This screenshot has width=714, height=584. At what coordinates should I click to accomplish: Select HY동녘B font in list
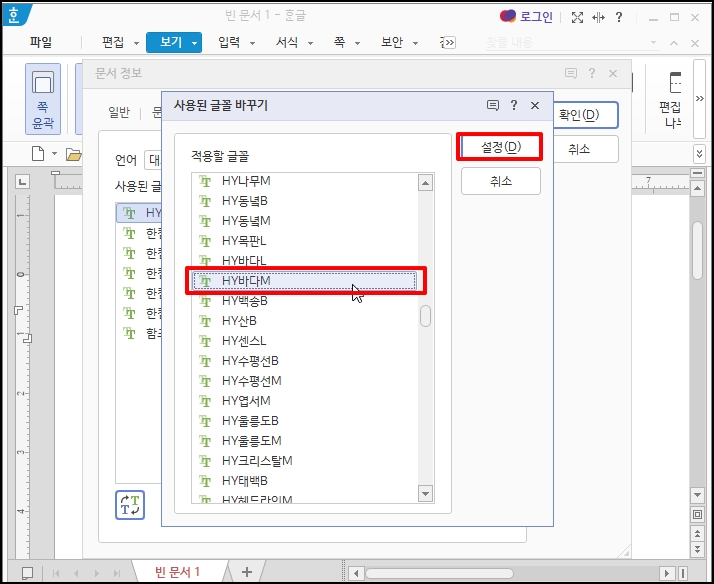pyautogui.click(x=304, y=201)
